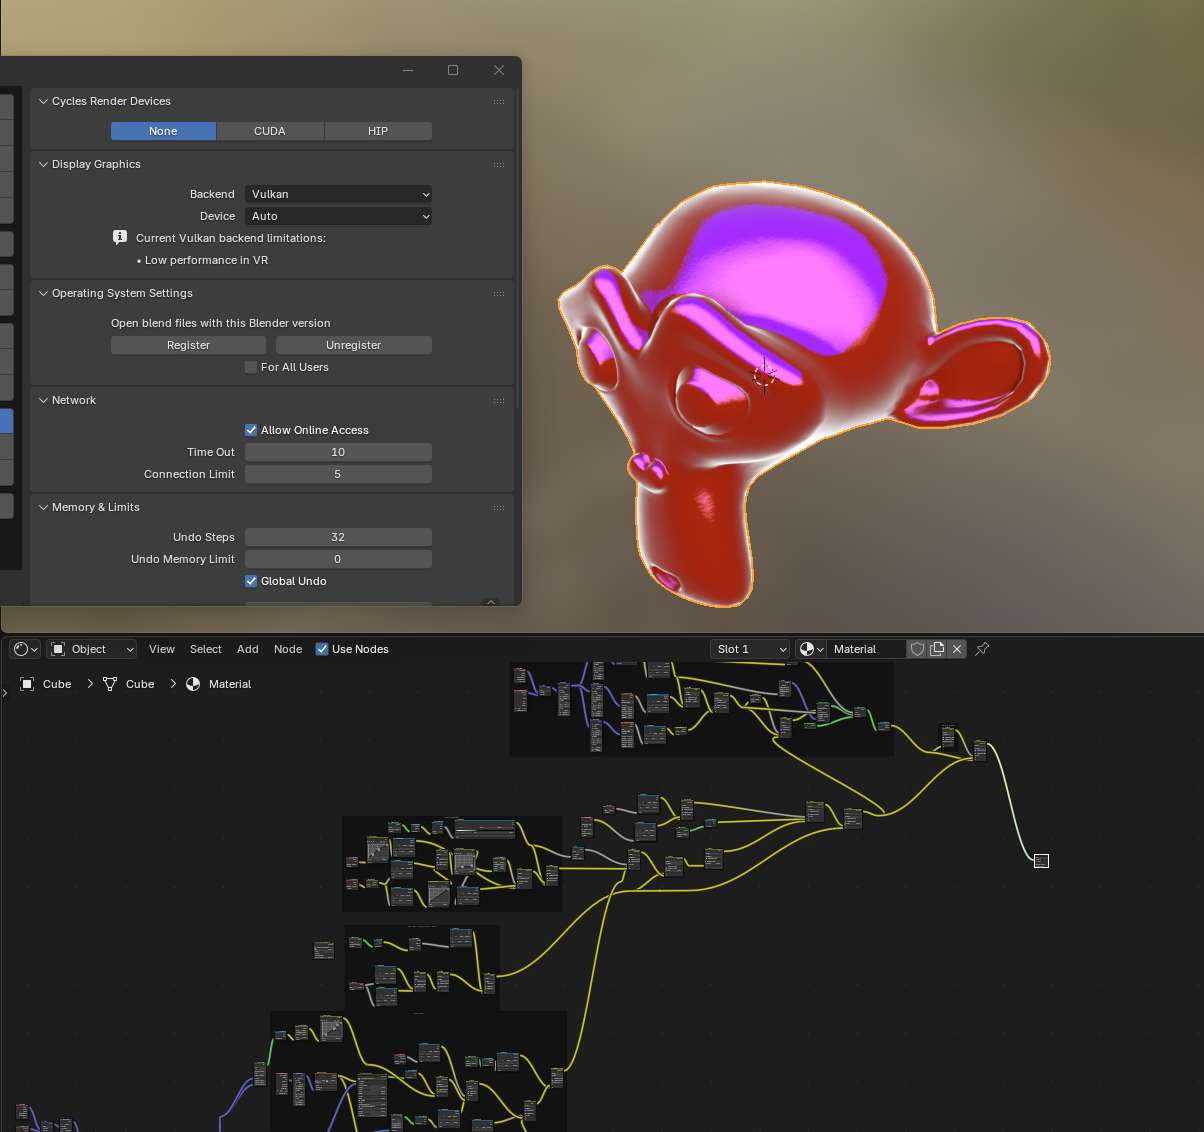Uncheck the Global Undo option
Screen dimensions: 1204x1132
pos(251,581)
